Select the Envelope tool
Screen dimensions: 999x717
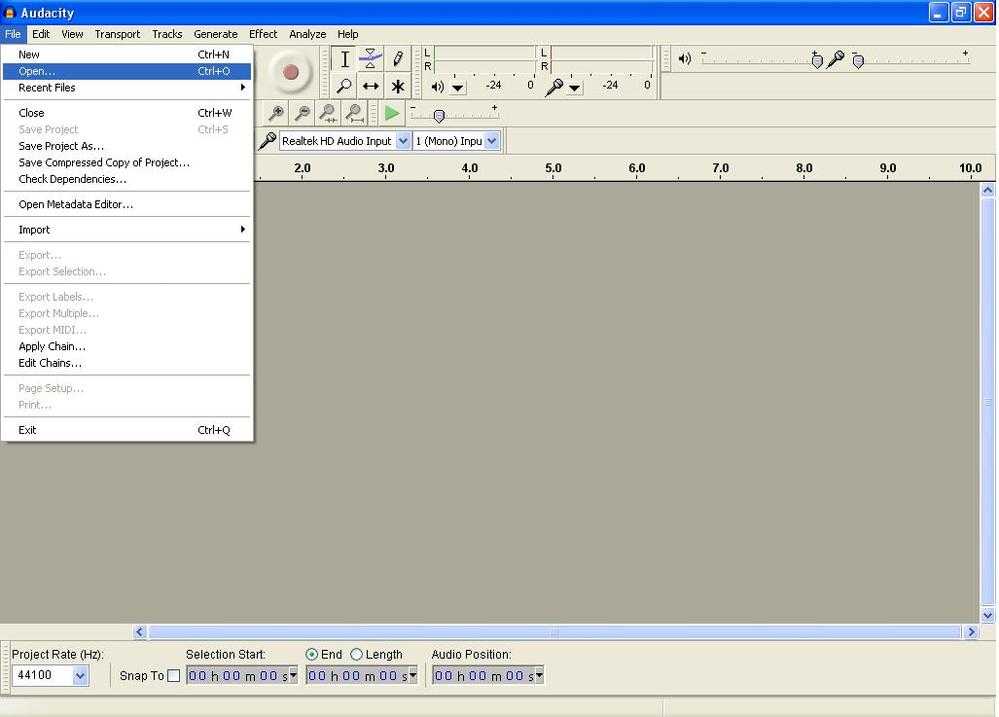point(370,59)
